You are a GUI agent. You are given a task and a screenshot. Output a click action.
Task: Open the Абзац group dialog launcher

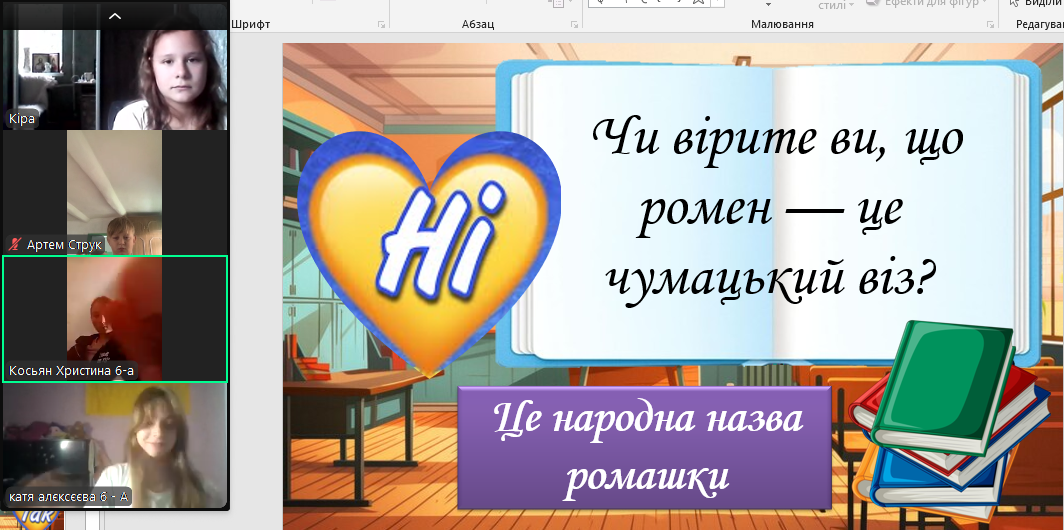575,24
